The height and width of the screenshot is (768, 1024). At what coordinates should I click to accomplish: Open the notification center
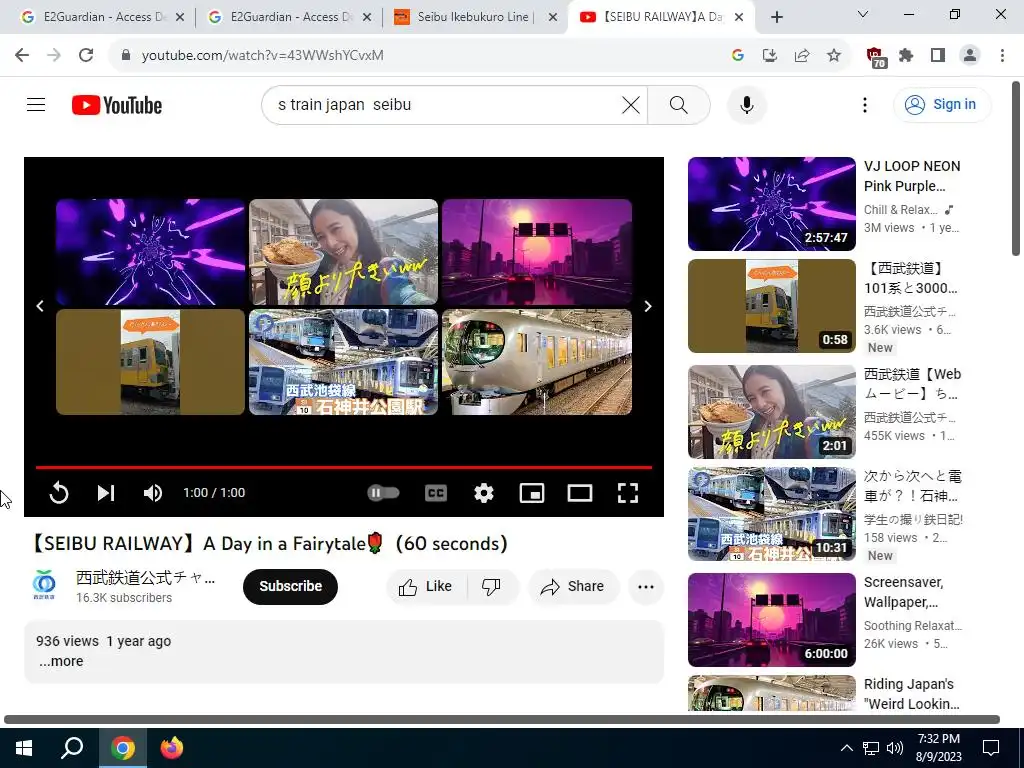(x=991, y=748)
